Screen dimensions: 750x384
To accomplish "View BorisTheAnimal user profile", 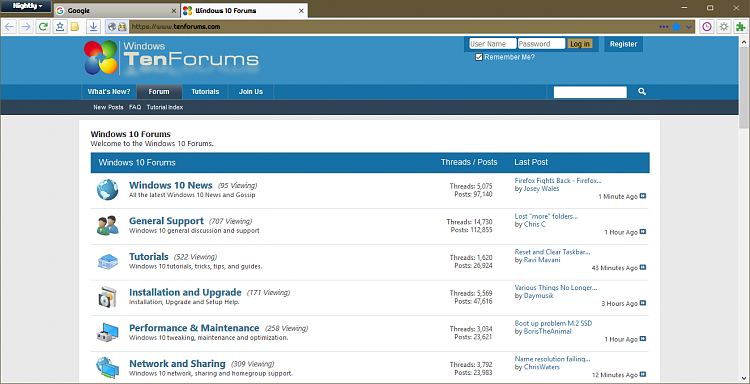I will coord(547,331).
